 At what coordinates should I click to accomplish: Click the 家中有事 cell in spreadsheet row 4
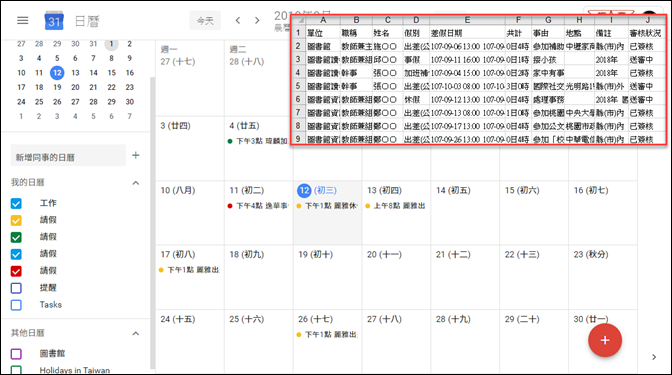pos(548,73)
